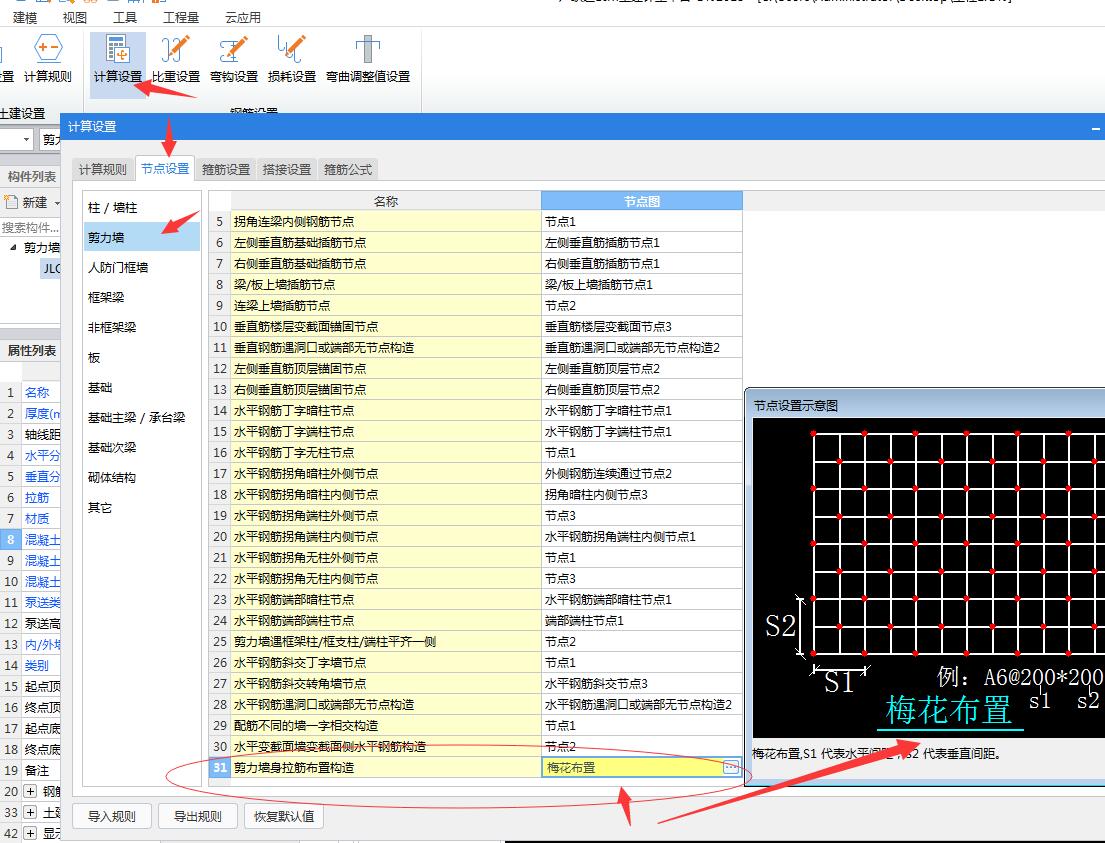This screenshot has width=1105, height=843.
Task: Select 剪力墙 category in list
Action: point(142,238)
